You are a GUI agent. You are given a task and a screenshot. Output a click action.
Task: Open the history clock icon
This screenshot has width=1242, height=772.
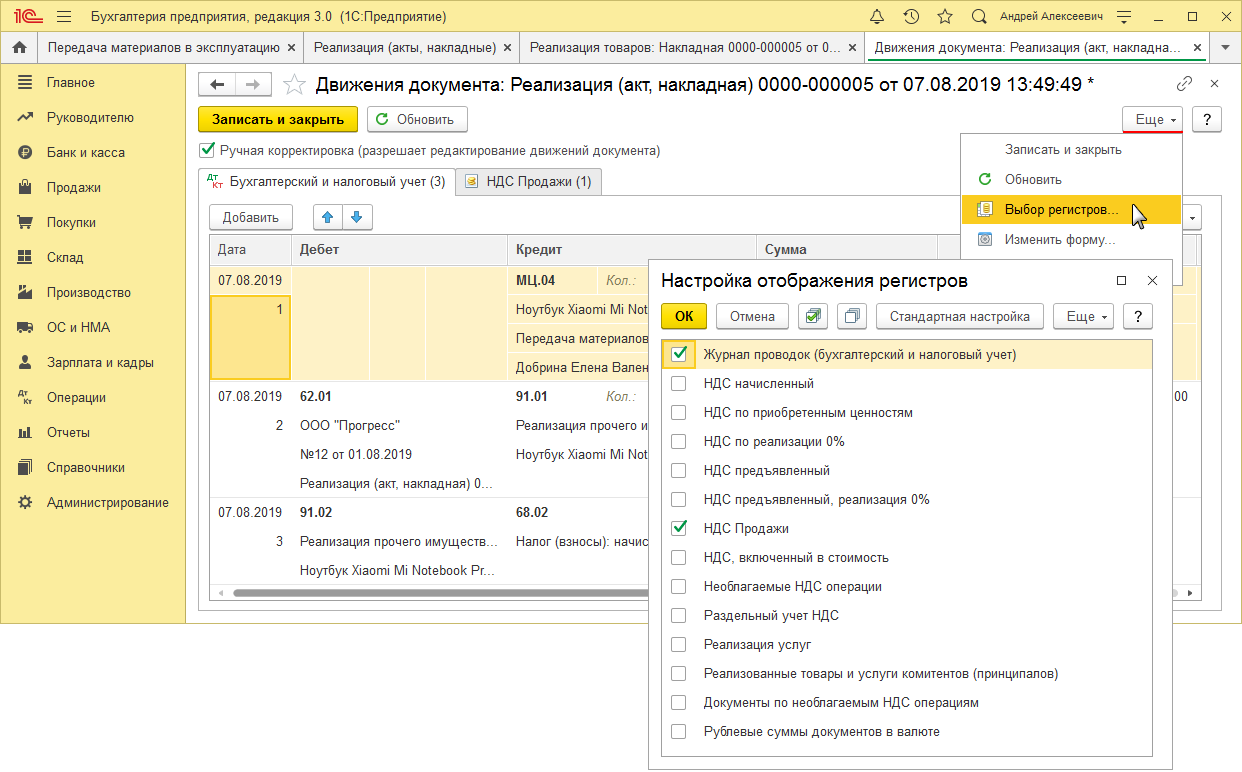click(911, 17)
